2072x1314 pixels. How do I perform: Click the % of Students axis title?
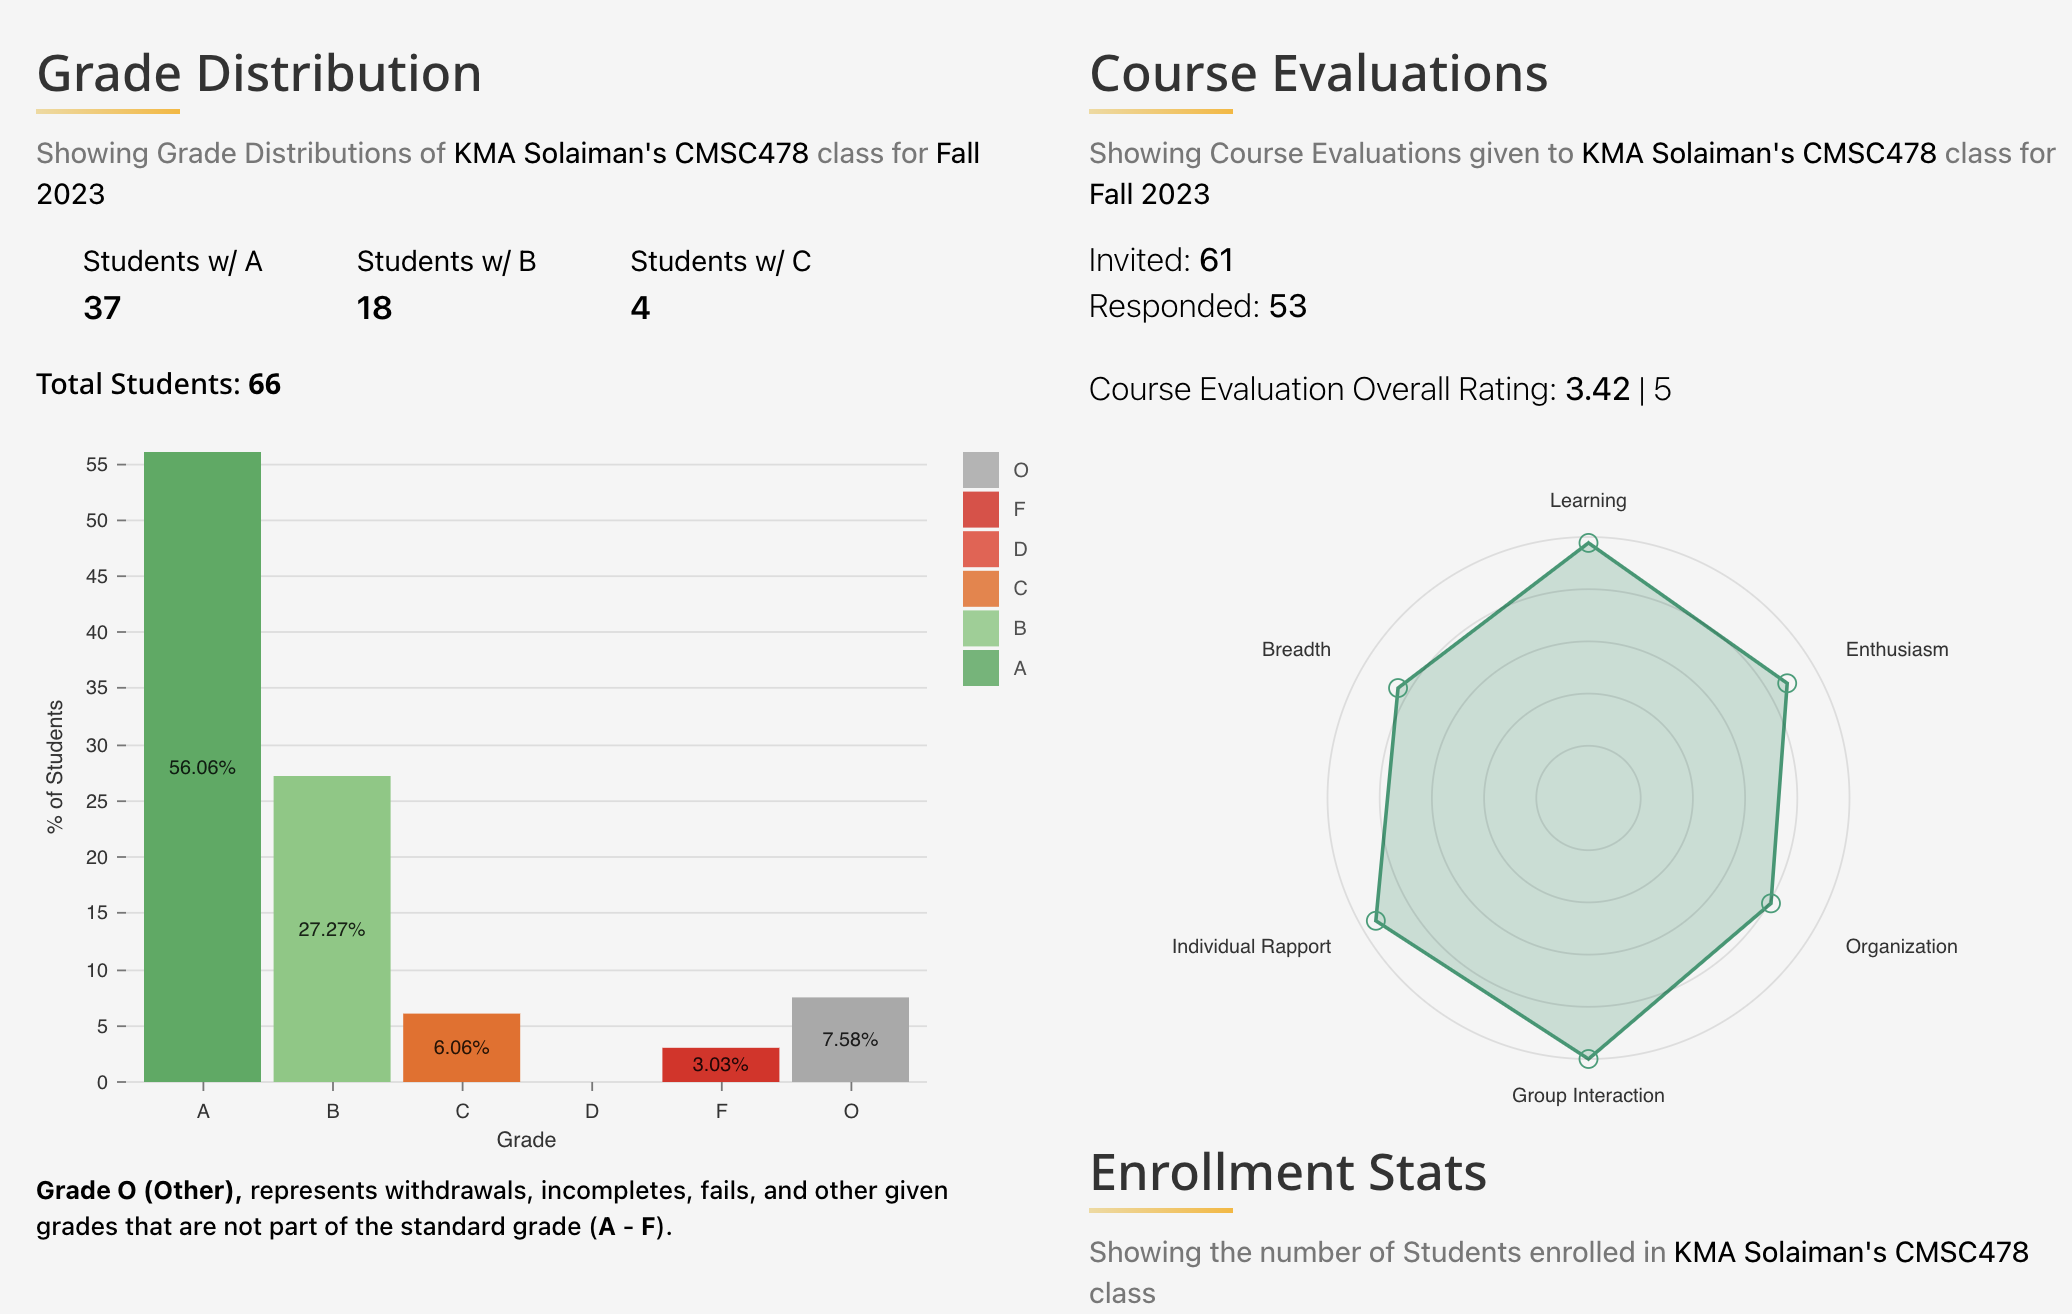[x=55, y=766]
